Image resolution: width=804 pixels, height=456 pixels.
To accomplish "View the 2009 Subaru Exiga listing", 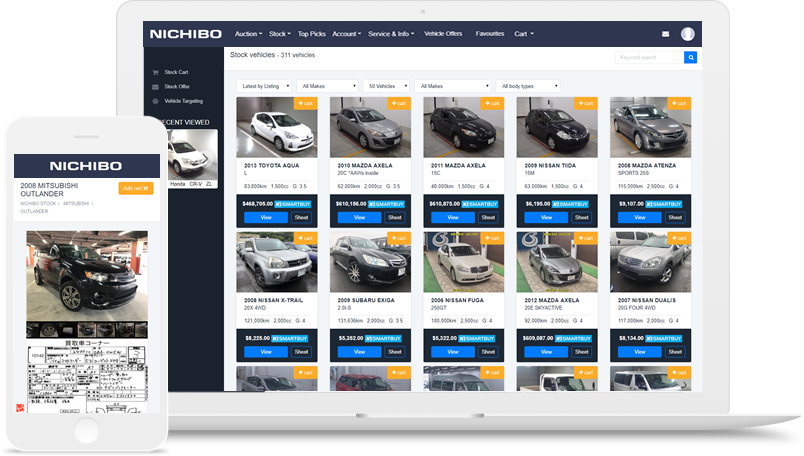I will point(359,352).
